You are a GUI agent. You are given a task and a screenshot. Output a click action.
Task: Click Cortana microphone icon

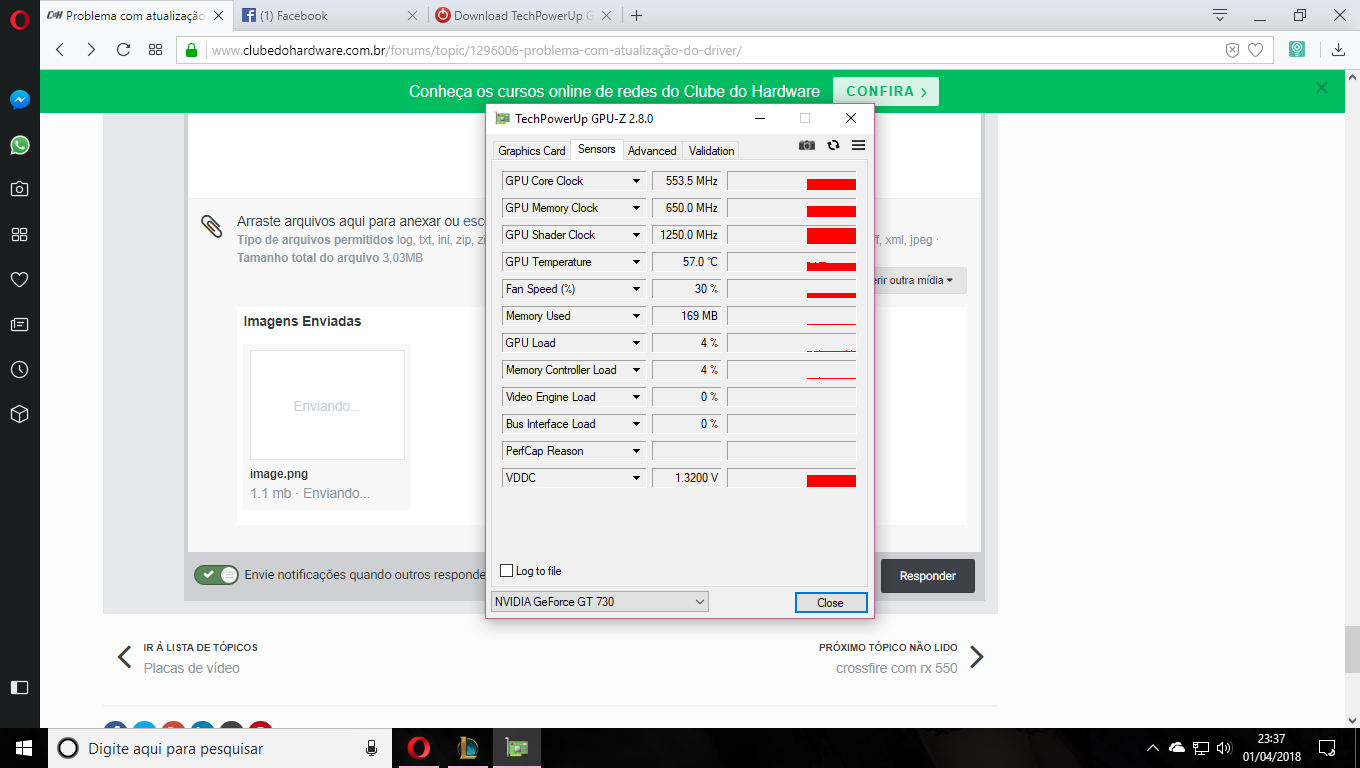371,748
